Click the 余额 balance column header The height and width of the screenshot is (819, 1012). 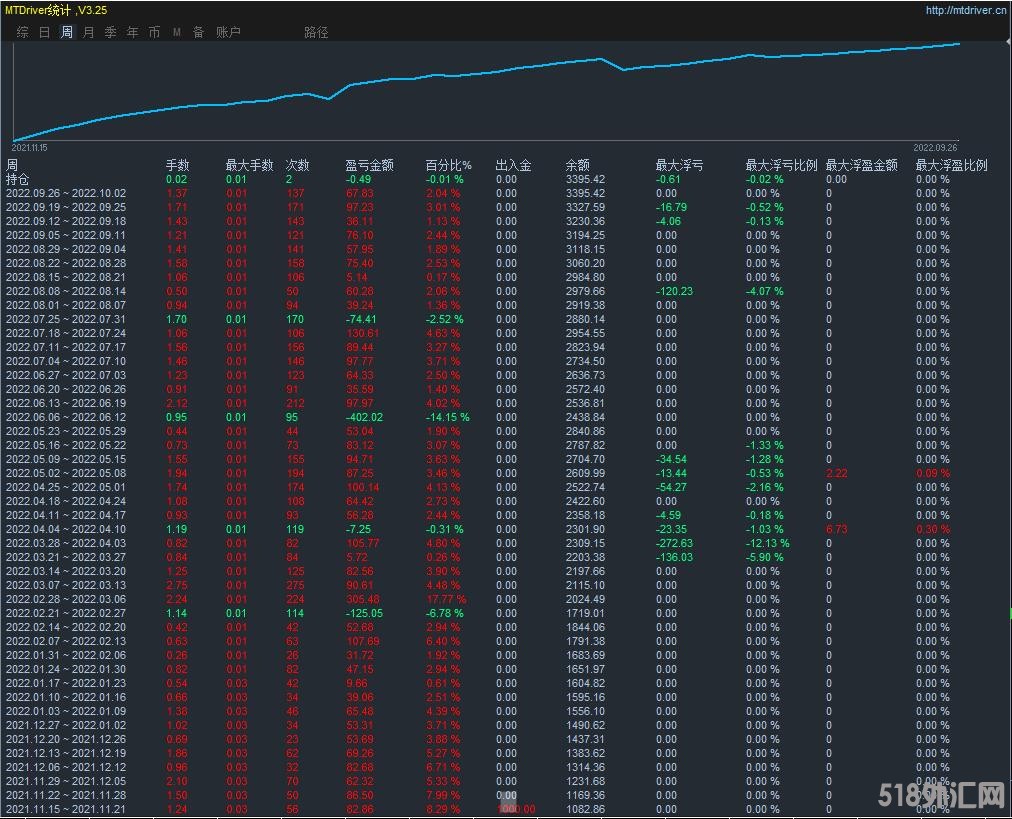tap(577, 165)
